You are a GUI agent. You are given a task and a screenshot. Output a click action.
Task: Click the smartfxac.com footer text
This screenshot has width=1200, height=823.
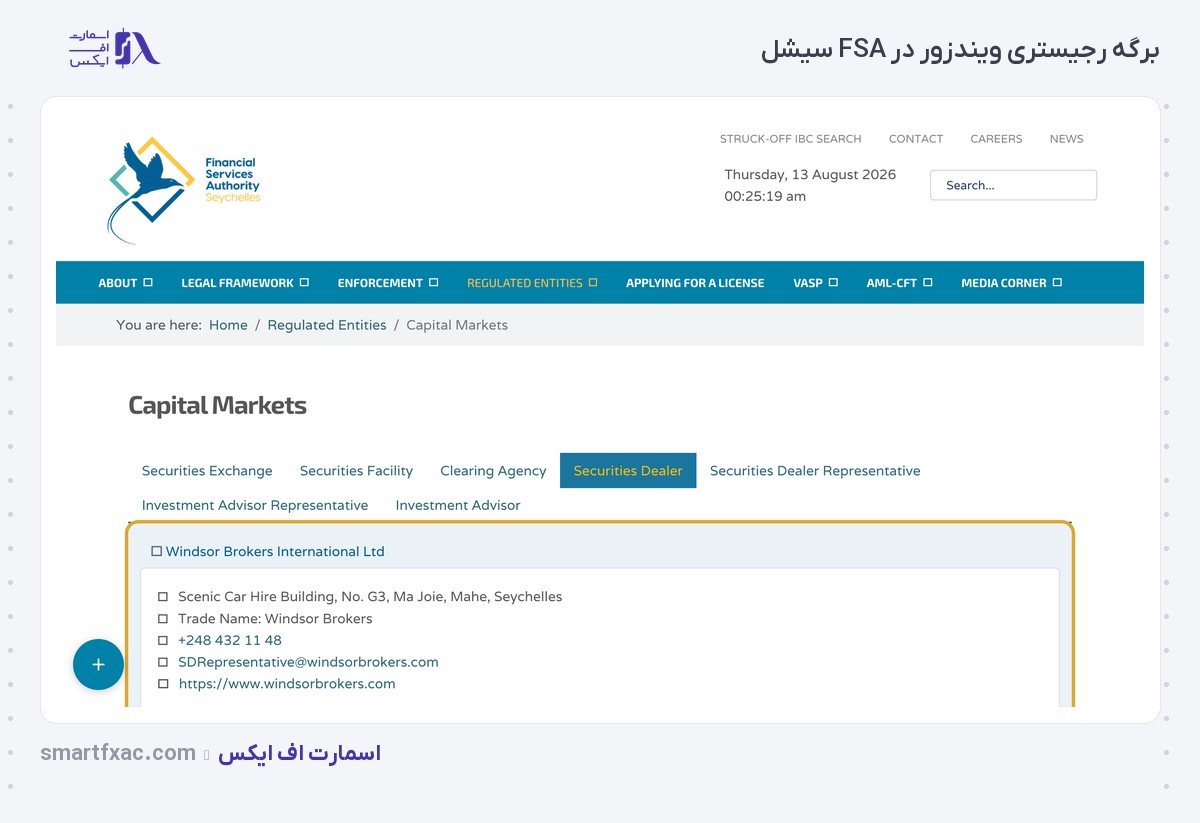[118, 753]
